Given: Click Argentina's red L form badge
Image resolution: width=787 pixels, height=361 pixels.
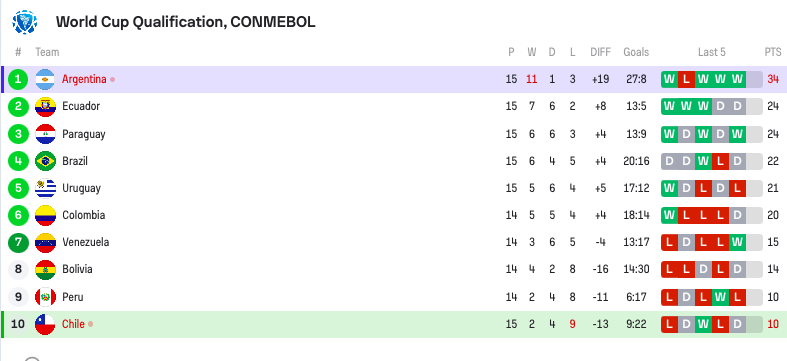Looking at the screenshot, I should 686,79.
